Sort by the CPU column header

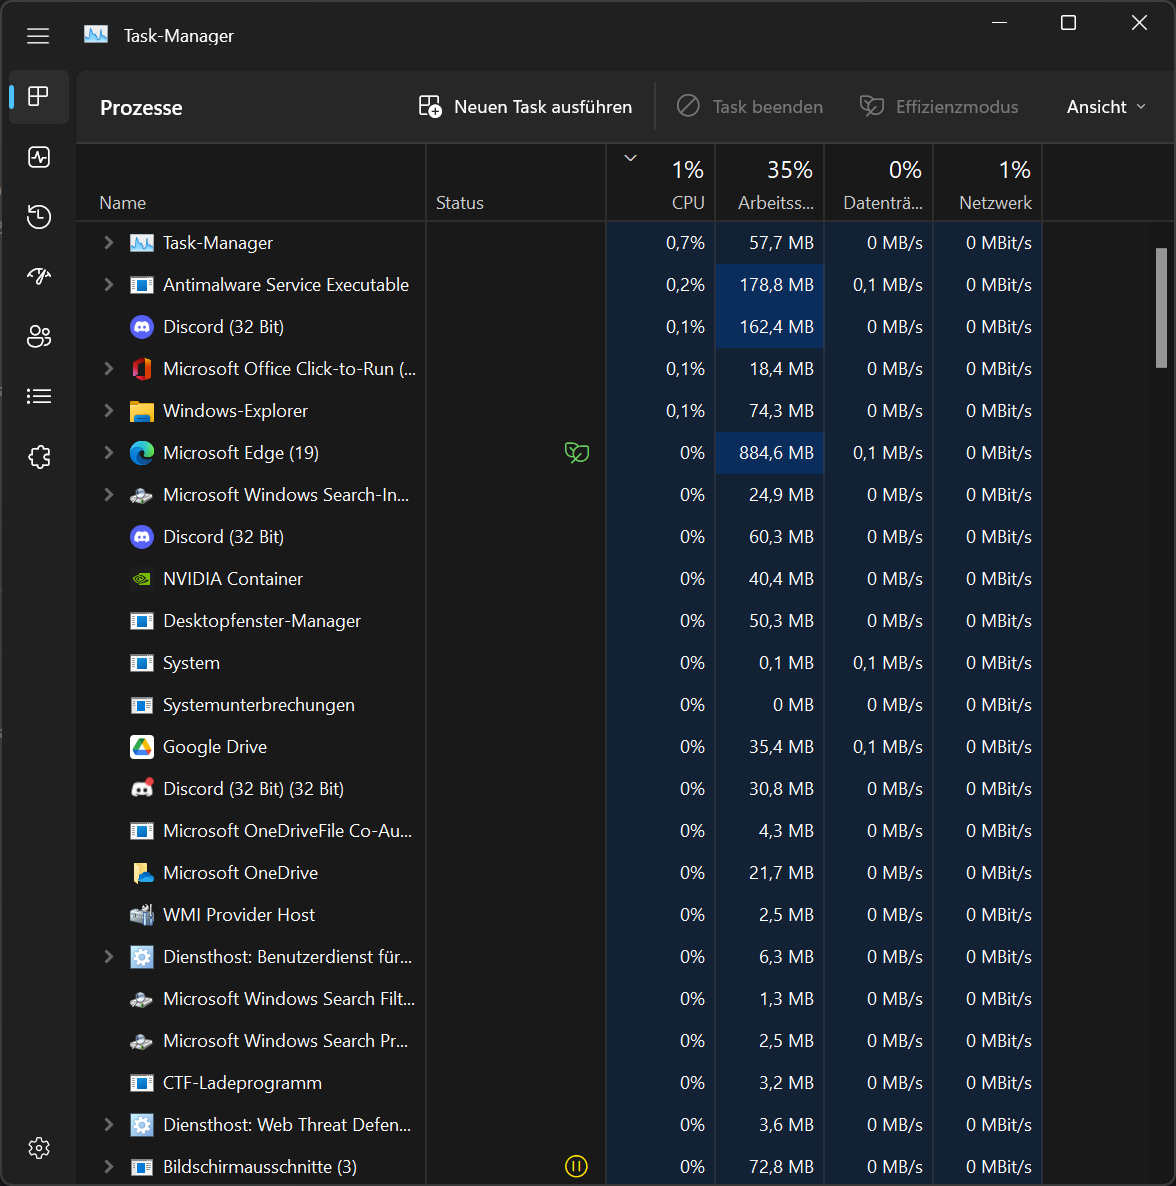point(660,182)
